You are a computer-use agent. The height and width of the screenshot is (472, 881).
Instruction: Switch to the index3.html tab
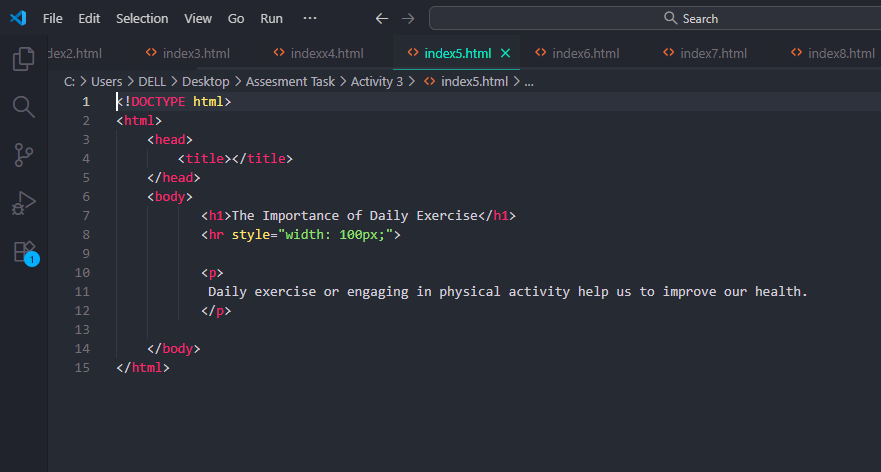[196, 53]
